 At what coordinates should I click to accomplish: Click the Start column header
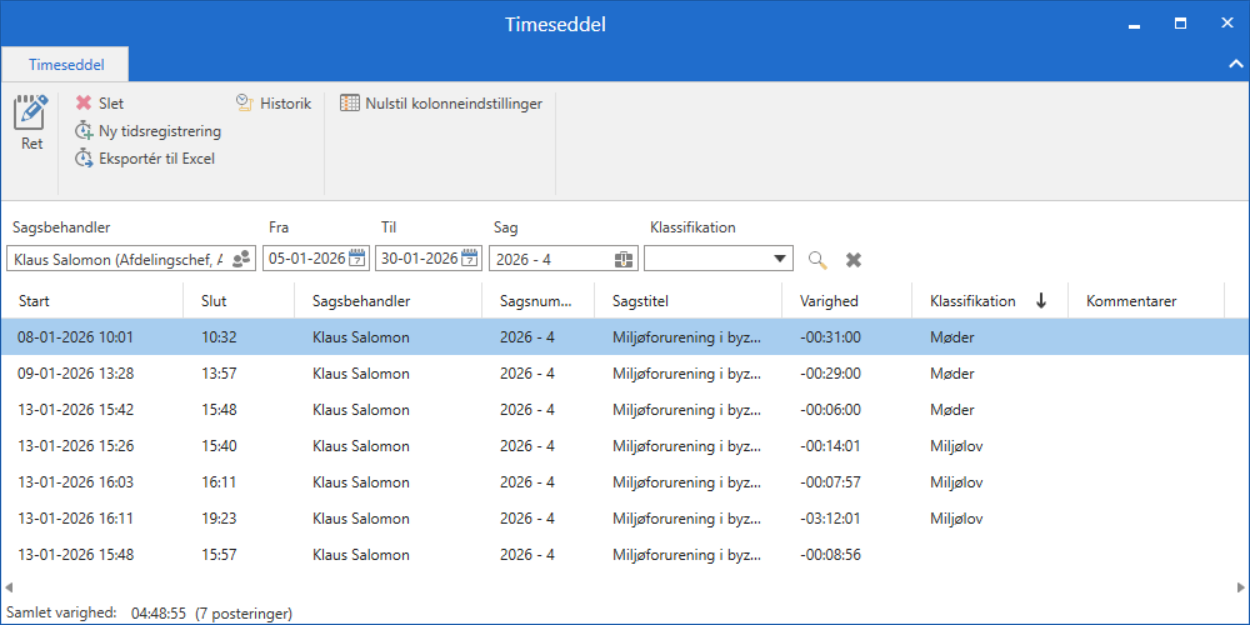[x=34, y=301]
